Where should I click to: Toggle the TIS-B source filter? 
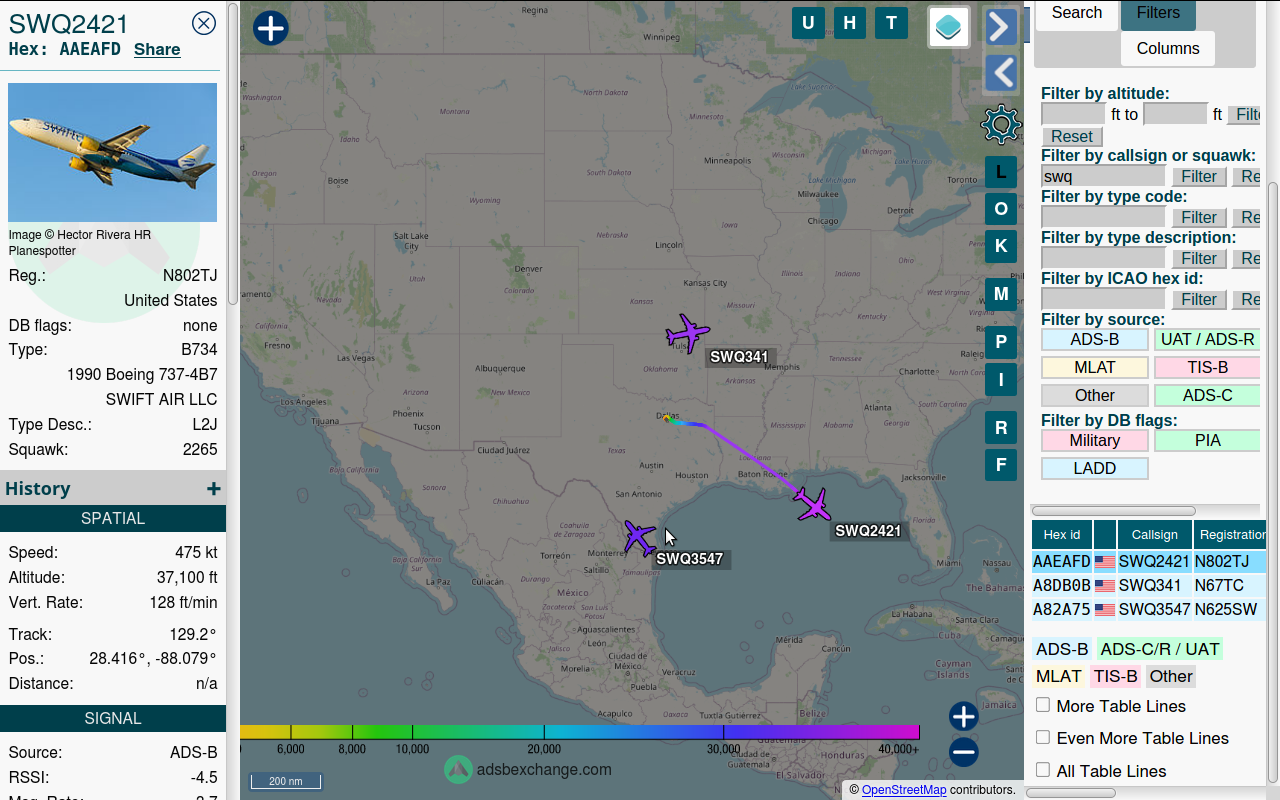pos(1207,367)
